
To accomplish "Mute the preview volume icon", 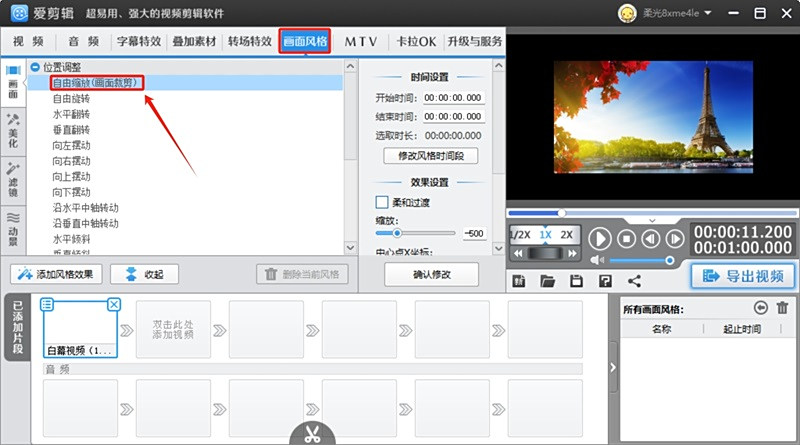I will coord(597,260).
